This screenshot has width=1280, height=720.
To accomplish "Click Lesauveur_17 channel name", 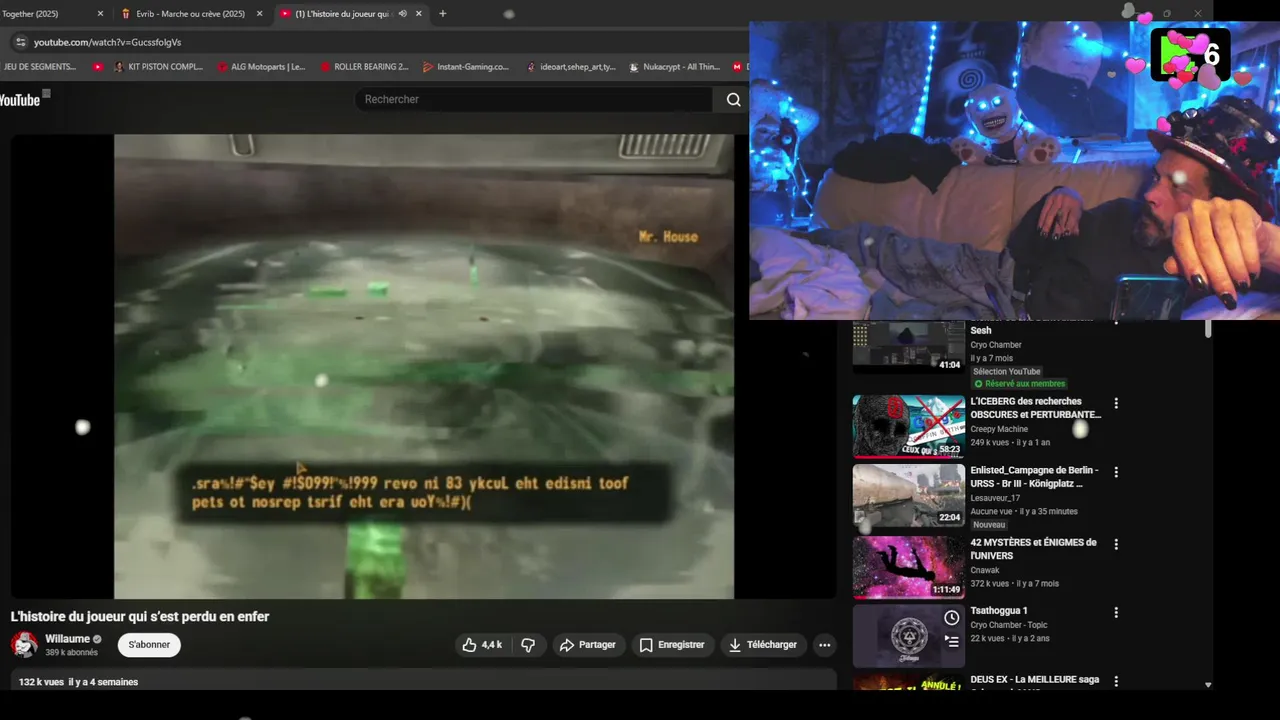I will [995, 498].
